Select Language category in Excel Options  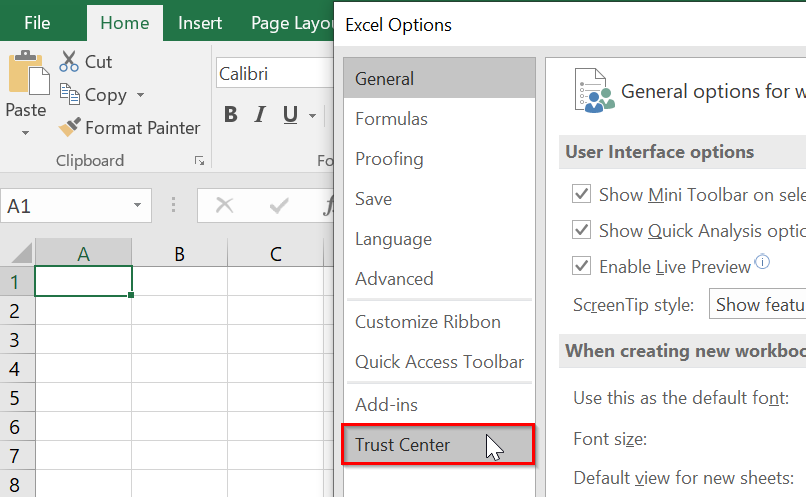click(x=439, y=239)
